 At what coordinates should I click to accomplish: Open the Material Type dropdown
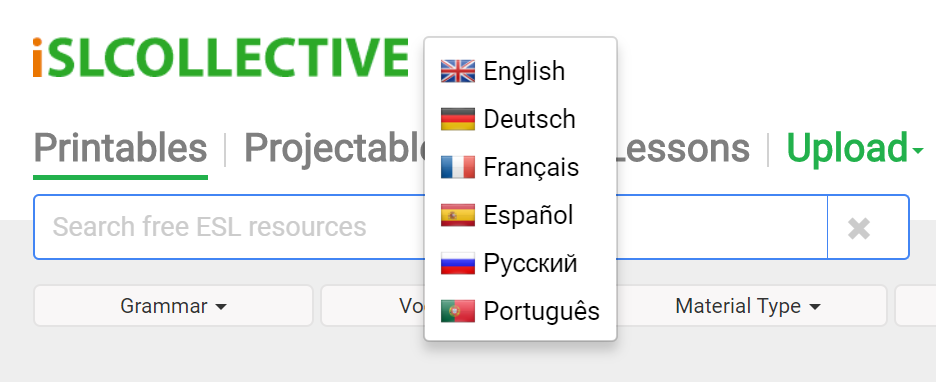[749, 306]
